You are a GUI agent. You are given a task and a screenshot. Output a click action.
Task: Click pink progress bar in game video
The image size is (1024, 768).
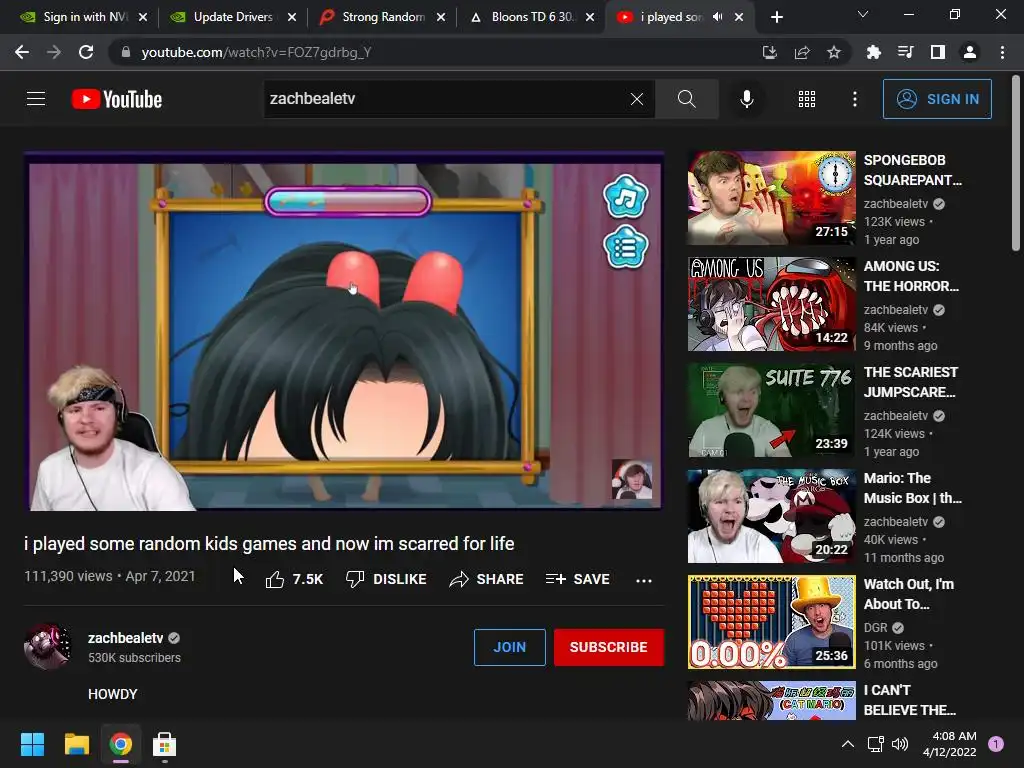pyautogui.click(x=348, y=201)
